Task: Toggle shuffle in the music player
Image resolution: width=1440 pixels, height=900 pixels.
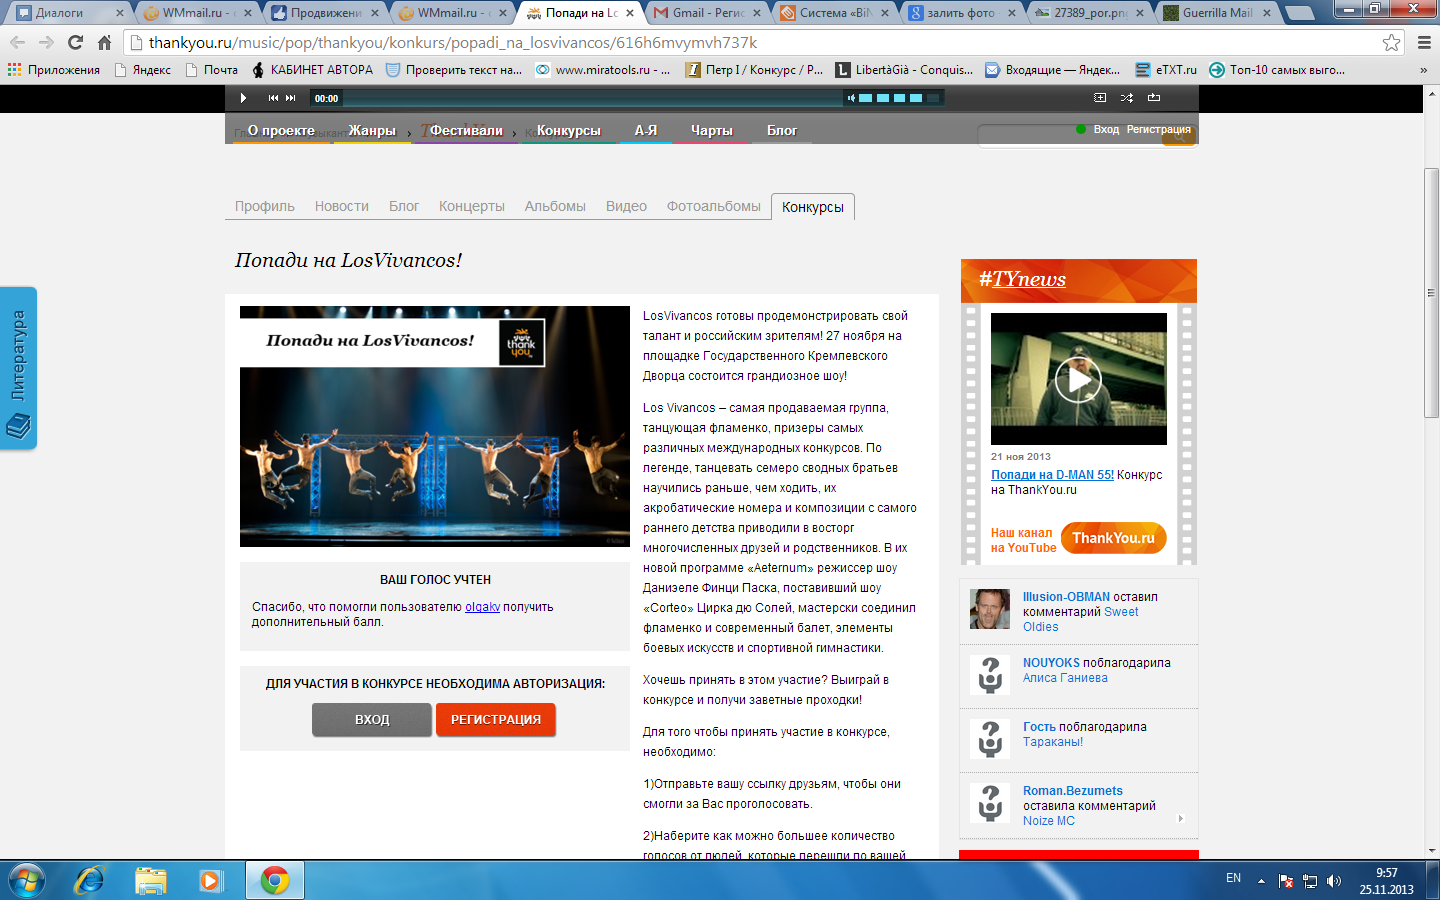Action: (1127, 98)
